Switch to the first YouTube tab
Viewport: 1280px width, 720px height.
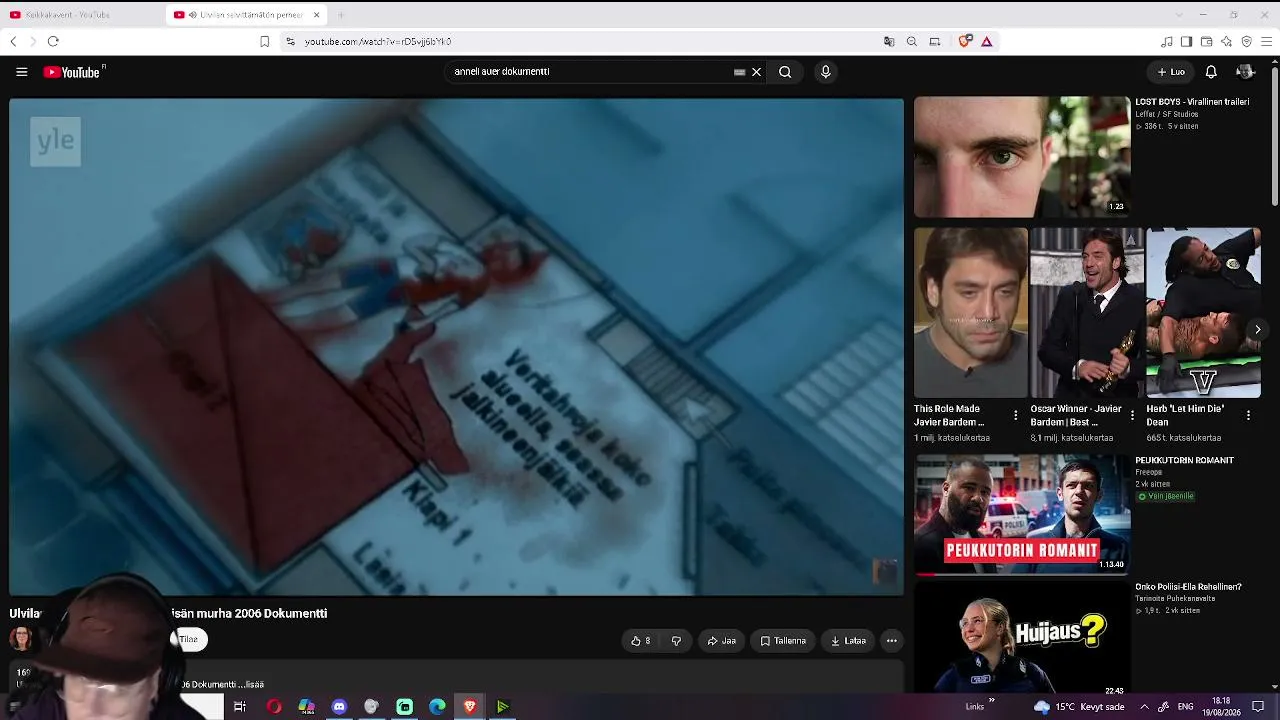coord(82,15)
